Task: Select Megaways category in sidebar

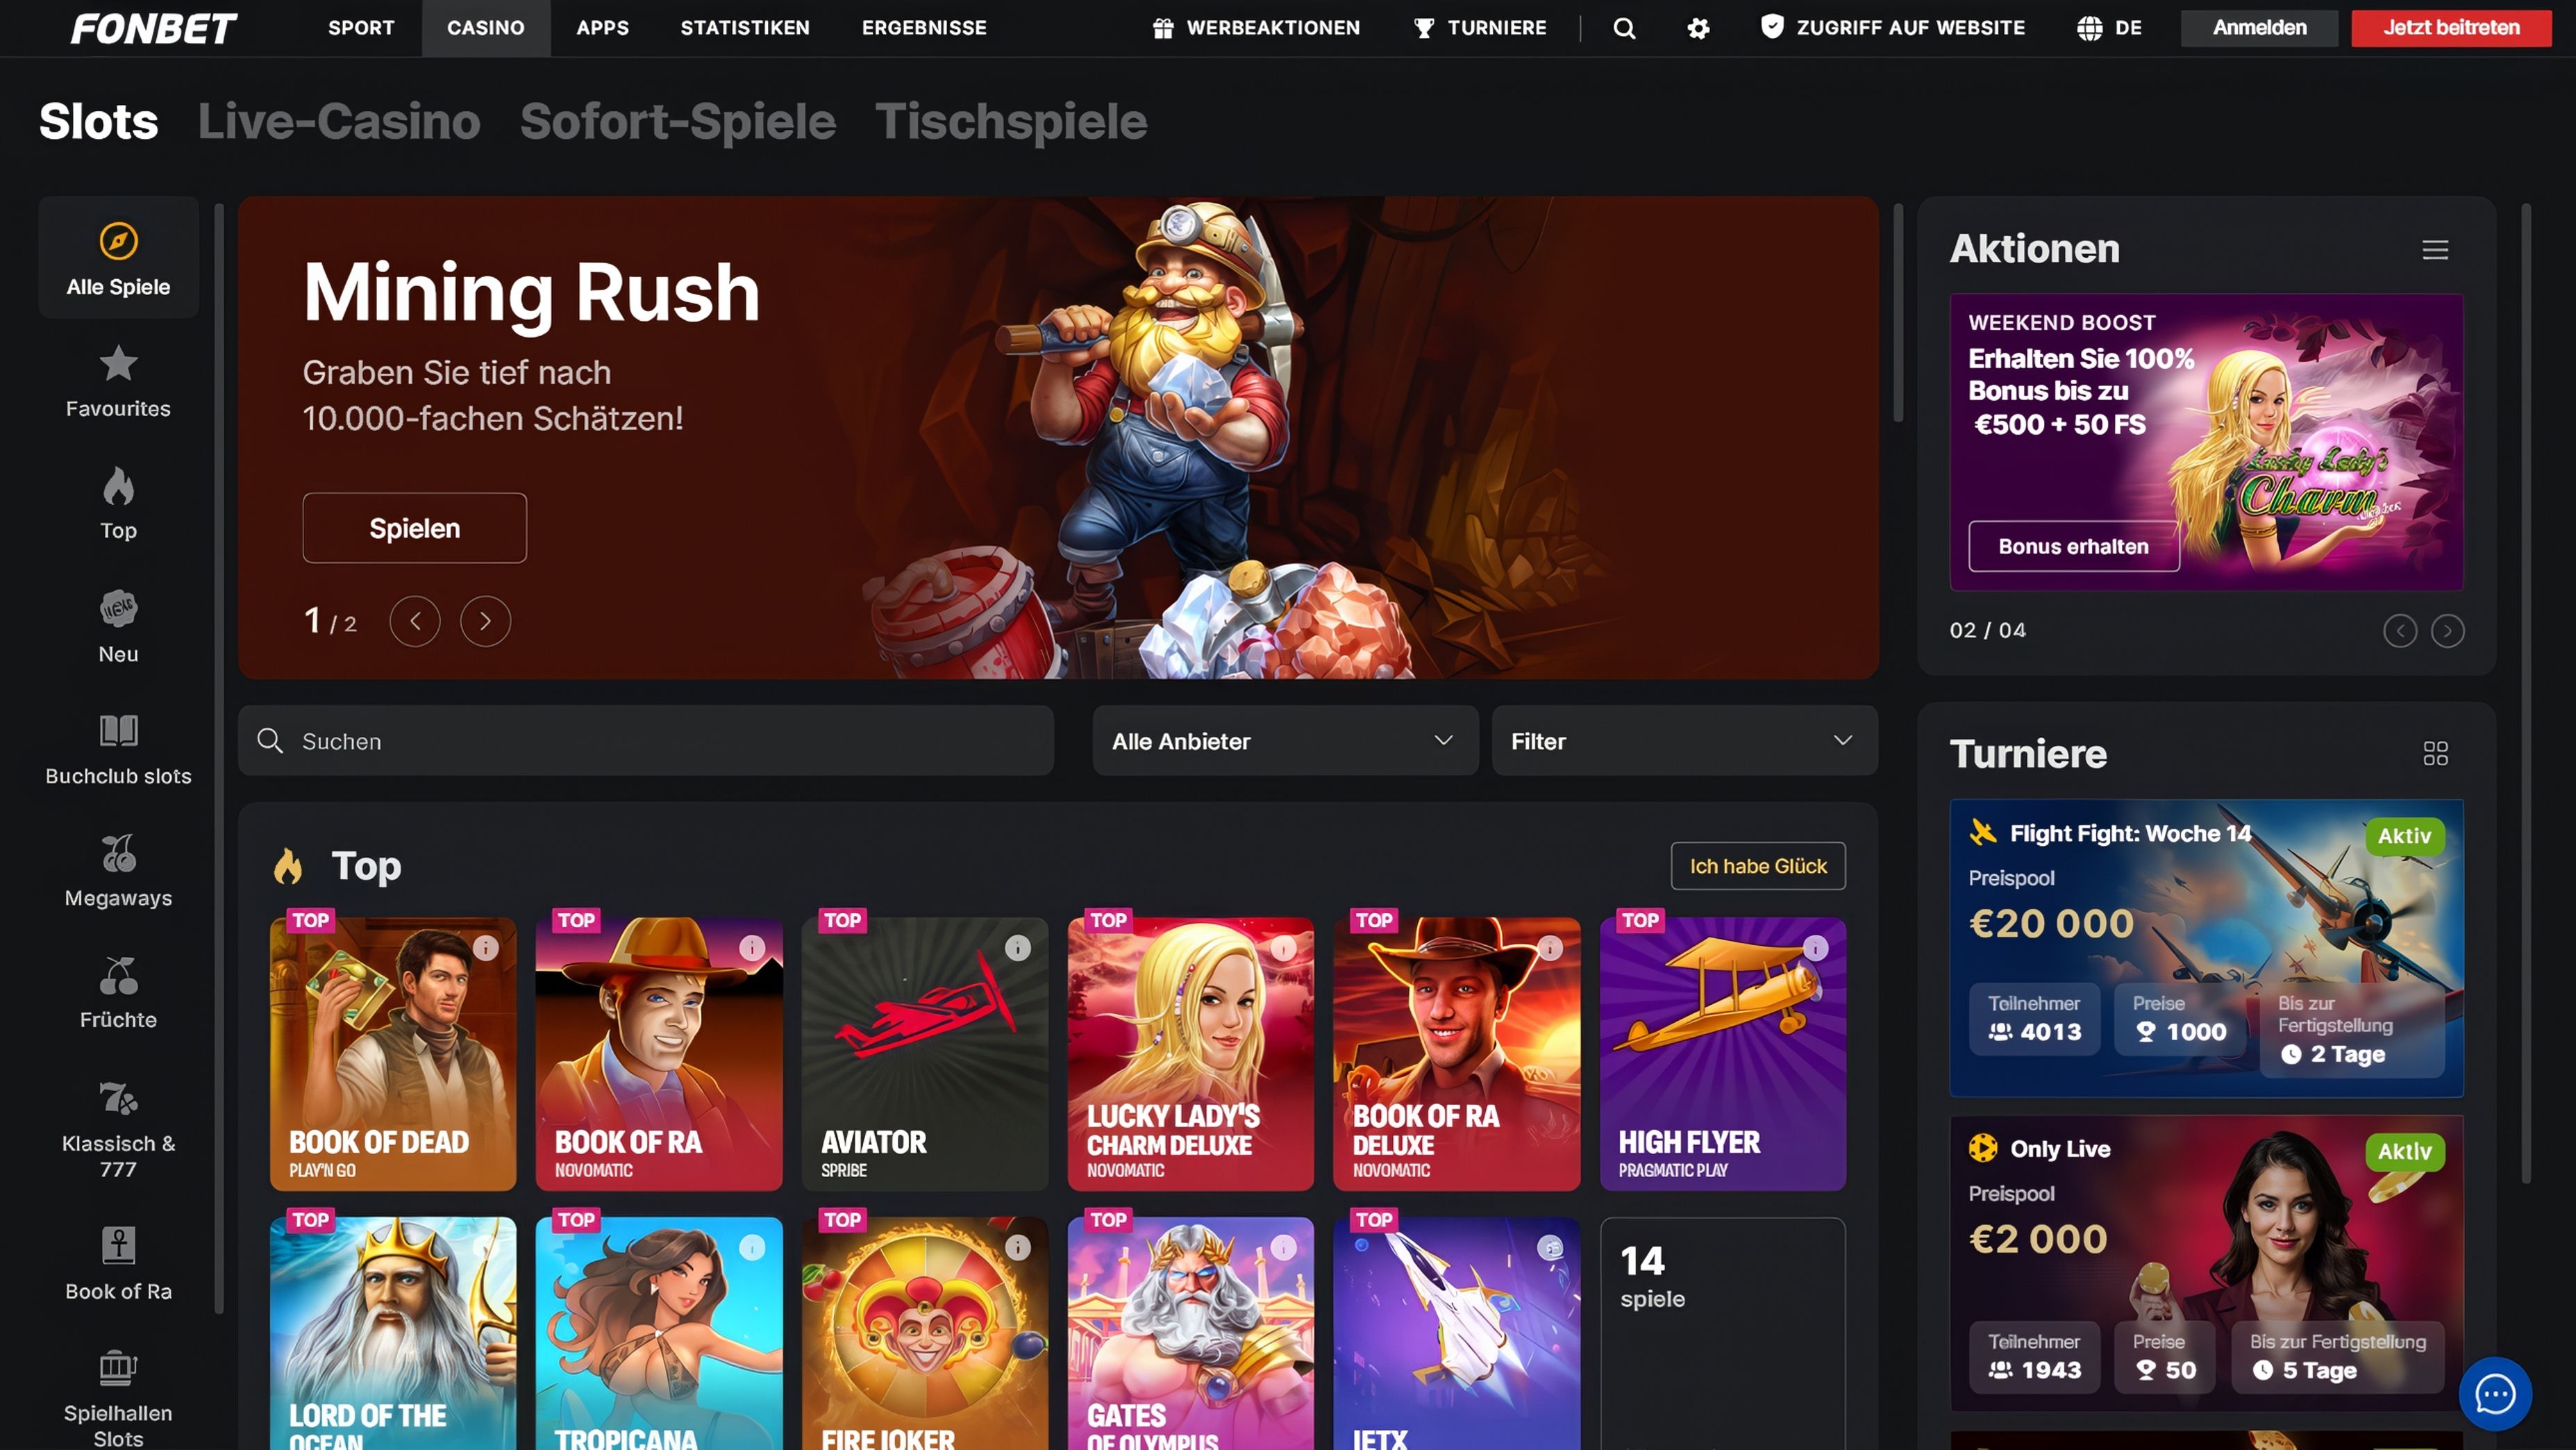Action: (x=118, y=871)
